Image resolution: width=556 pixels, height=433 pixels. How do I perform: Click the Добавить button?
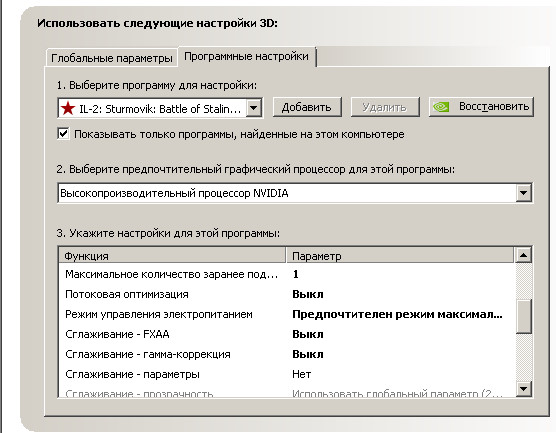pyautogui.click(x=307, y=107)
